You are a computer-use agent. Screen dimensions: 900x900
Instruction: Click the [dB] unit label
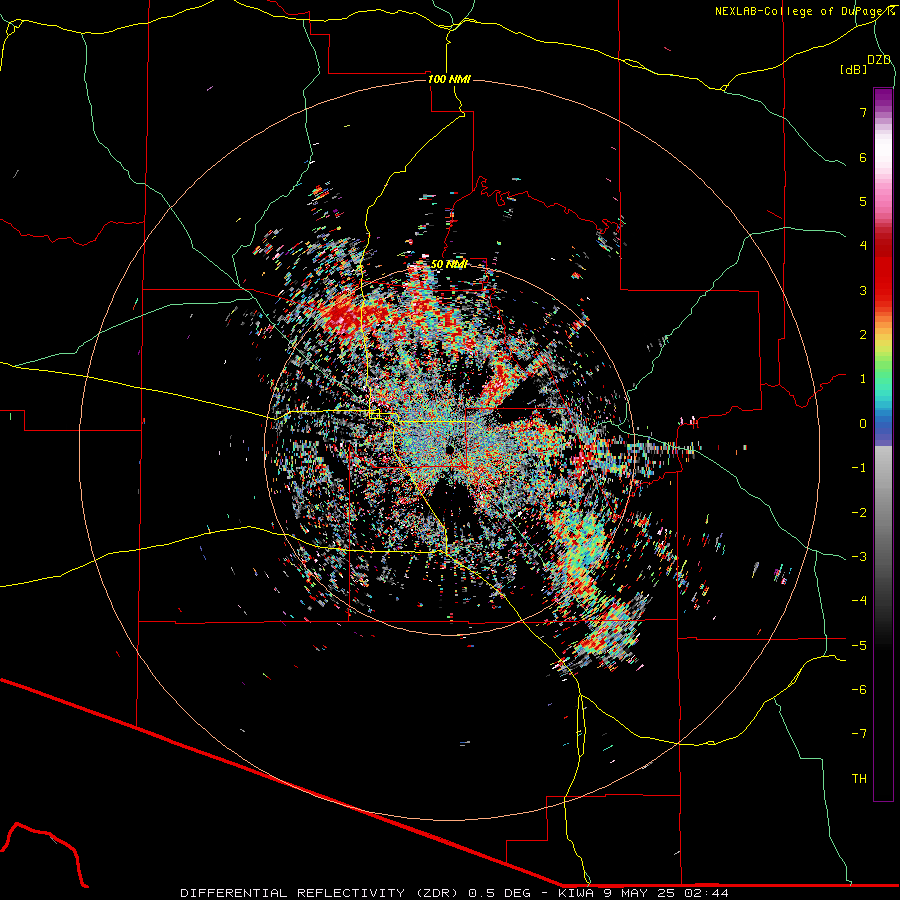[854, 69]
